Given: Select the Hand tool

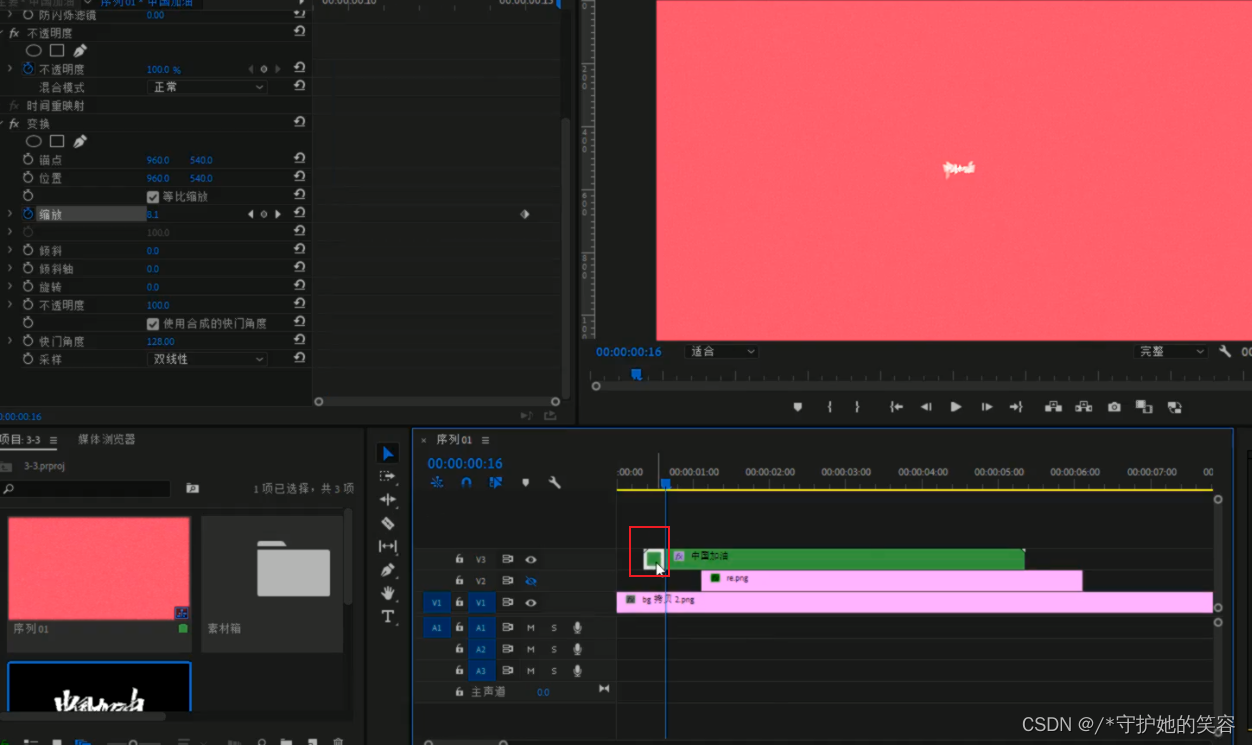Looking at the screenshot, I should click(x=388, y=593).
